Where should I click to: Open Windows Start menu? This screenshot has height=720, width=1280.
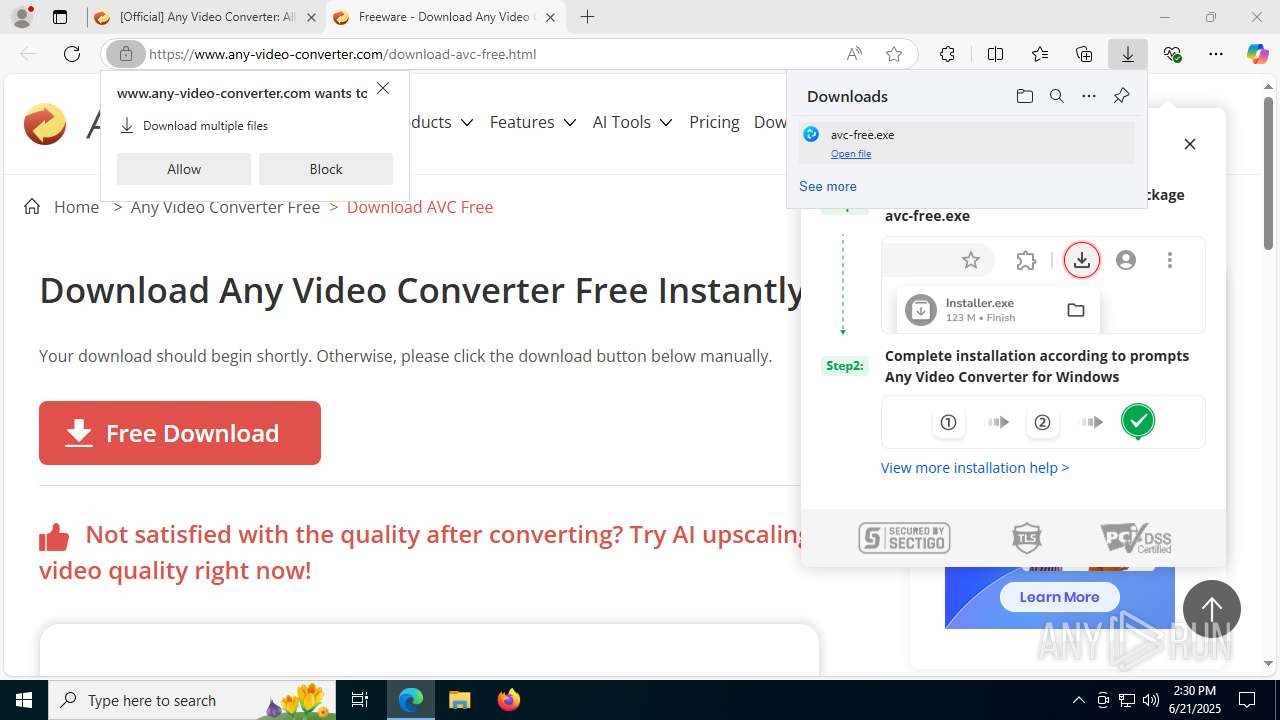pyautogui.click(x=23, y=700)
